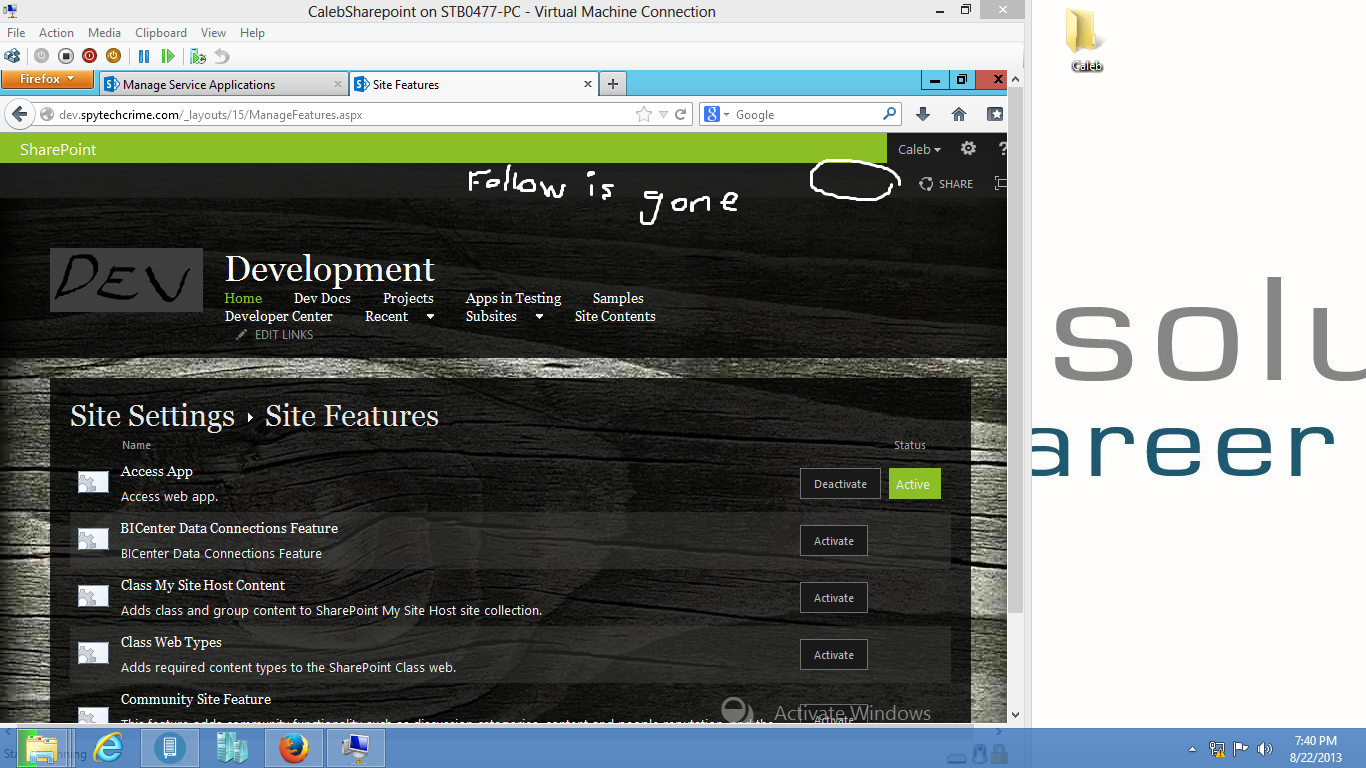The height and width of the screenshot is (768, 1366).
Task: Click the Site Settings breadcrumb
Action: tap(152, 416)
